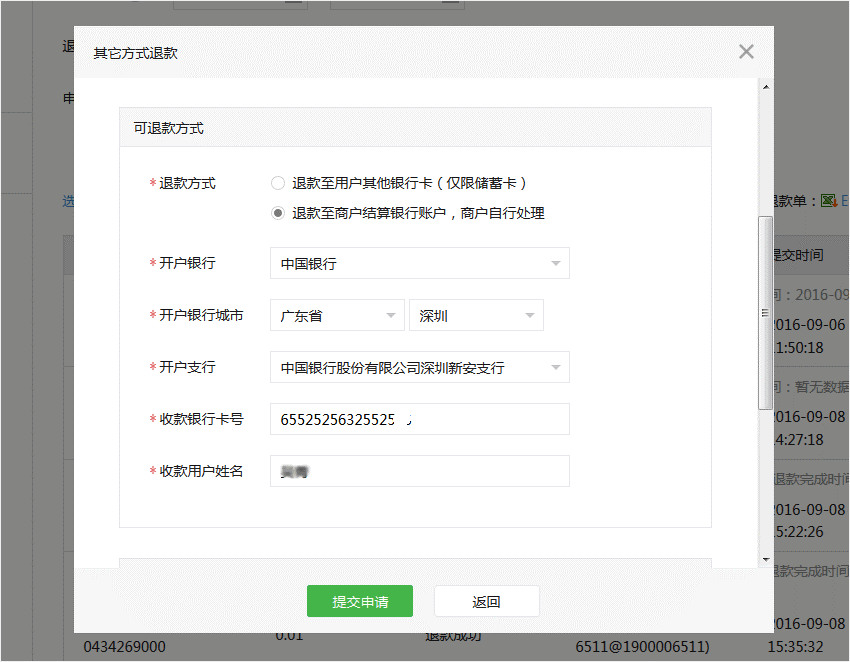
Task: Select 退款至商户结算银行账户 radio option
Action: [278, 213]
